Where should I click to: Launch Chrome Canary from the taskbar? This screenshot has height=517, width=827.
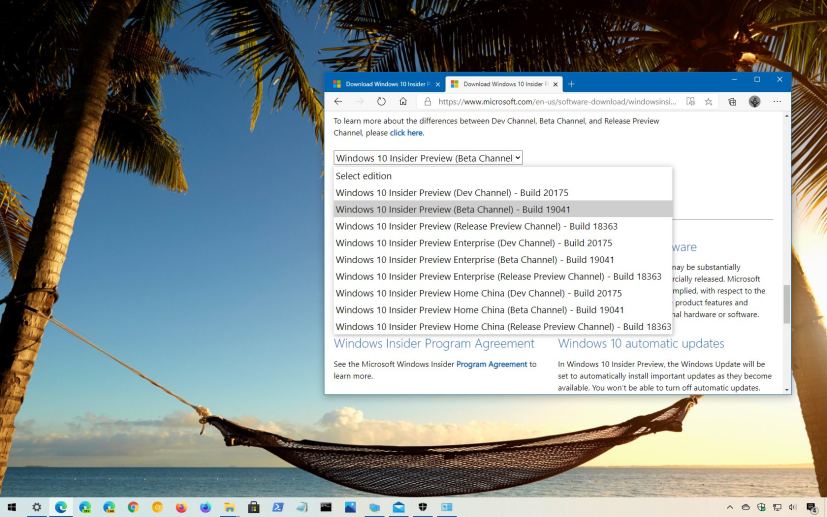pyautogui.click(x=157, y=508)
